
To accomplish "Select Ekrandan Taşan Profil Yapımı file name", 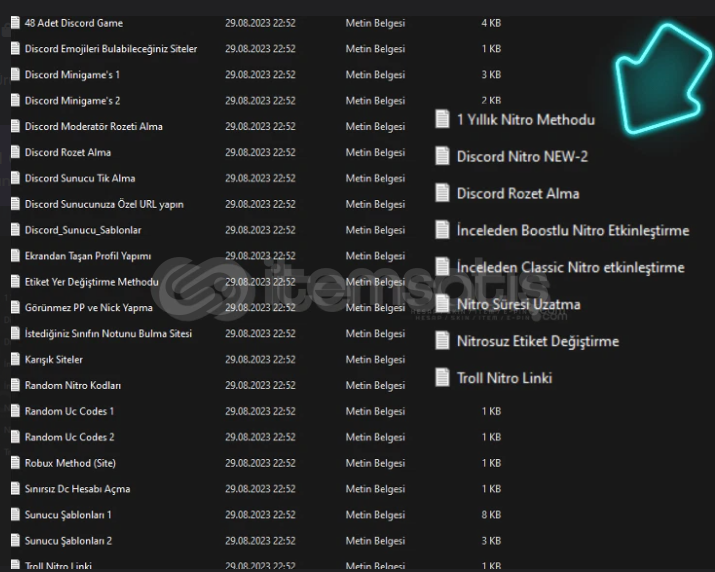I will (88, 256).
